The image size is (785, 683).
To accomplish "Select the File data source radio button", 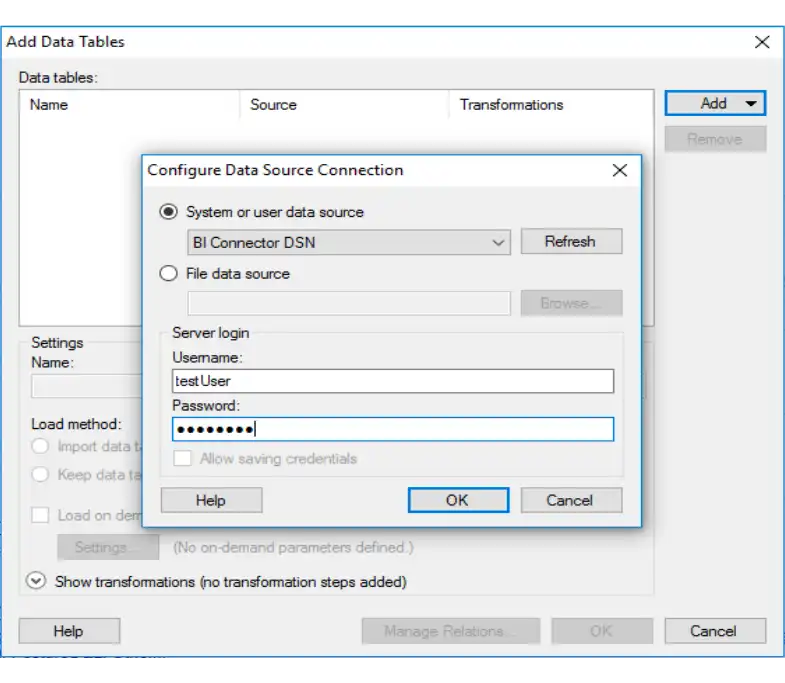I will pyautogui.click(x=170, y=273).
